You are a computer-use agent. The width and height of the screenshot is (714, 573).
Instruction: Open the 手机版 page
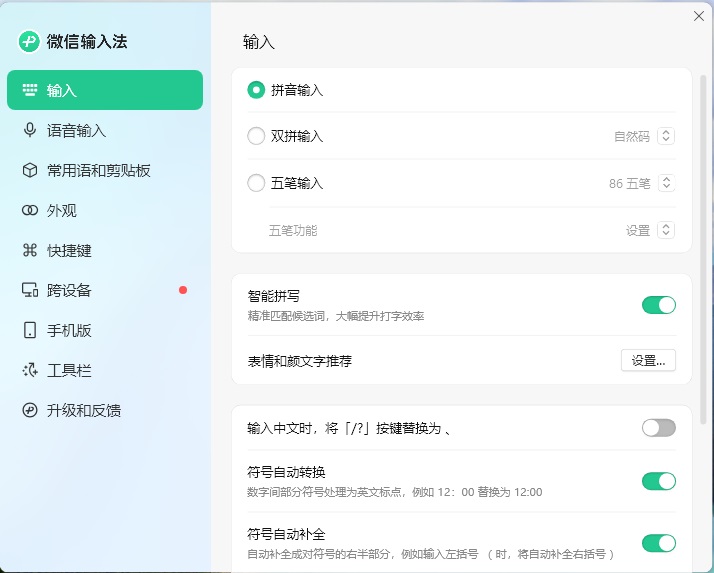point(105,330)
